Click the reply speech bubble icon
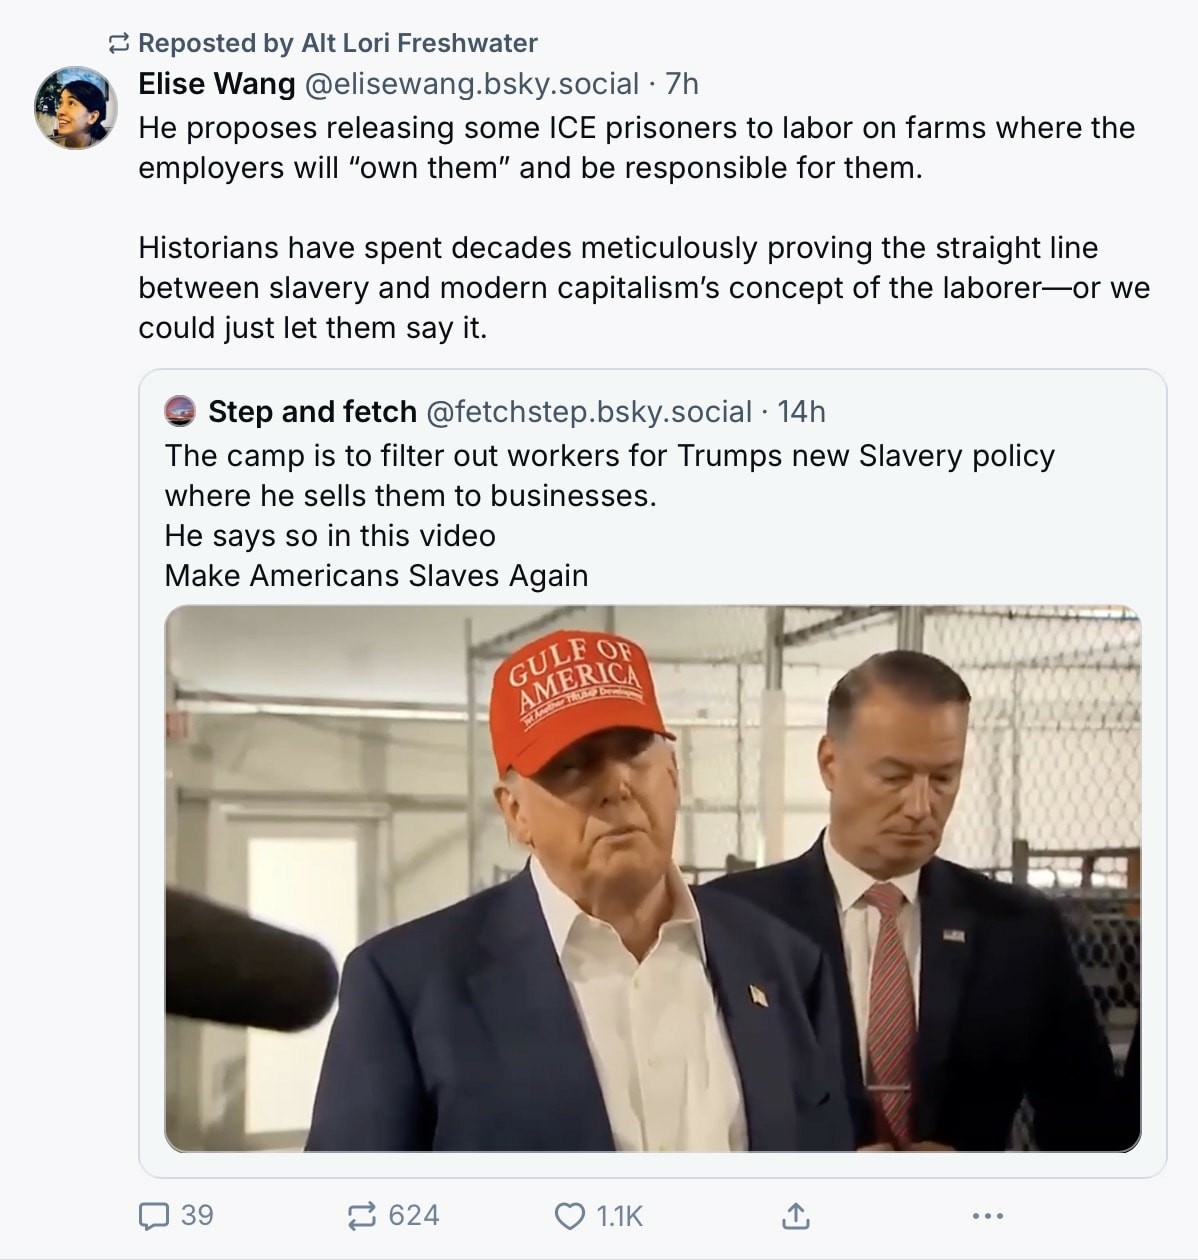Screen dimensions: 1198x1260 click(153, 1216)
